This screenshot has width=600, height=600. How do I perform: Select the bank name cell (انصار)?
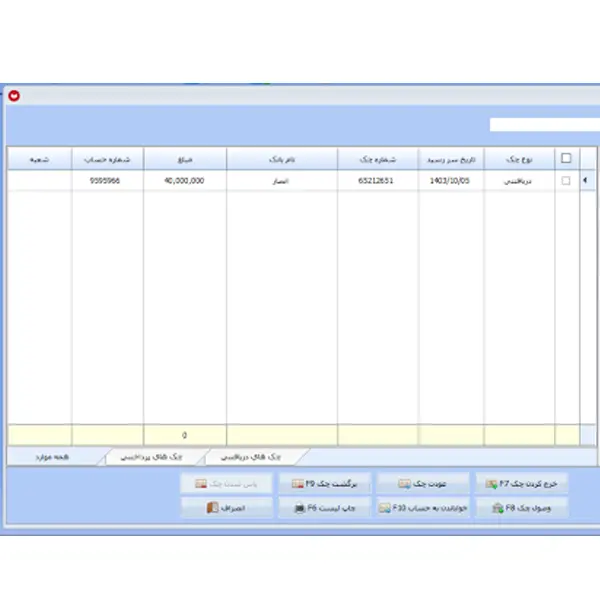[282, 181]
